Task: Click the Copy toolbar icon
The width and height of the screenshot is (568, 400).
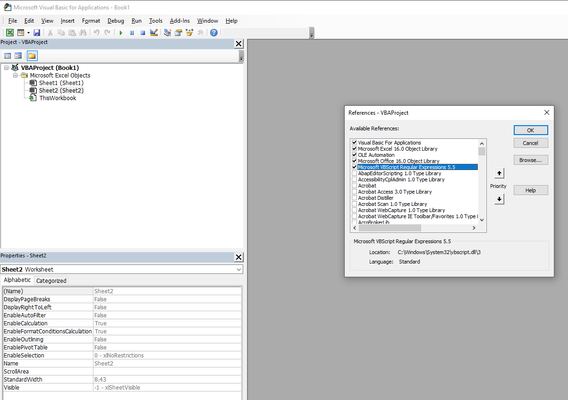Action: (61, 33)
